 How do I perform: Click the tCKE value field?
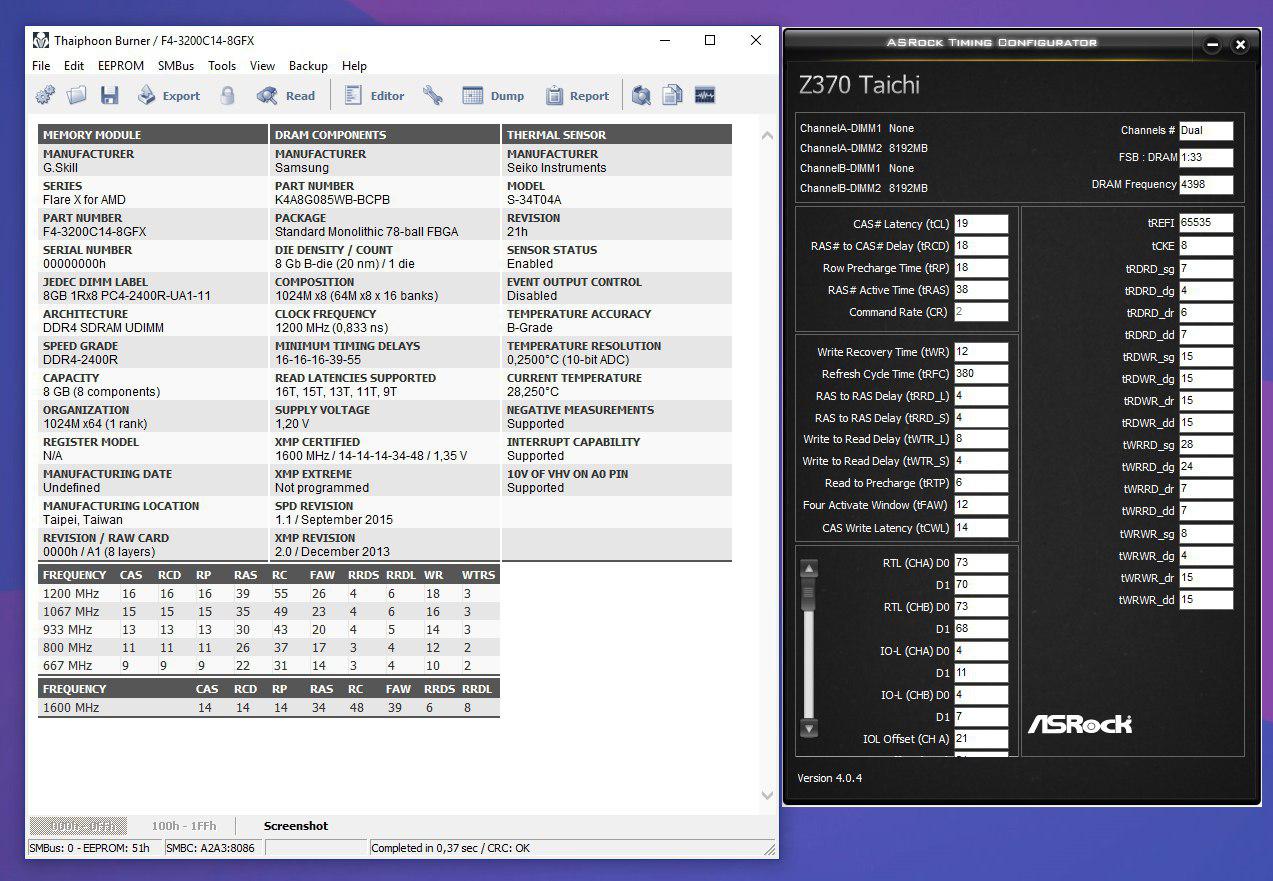(x=1206, y=246)
